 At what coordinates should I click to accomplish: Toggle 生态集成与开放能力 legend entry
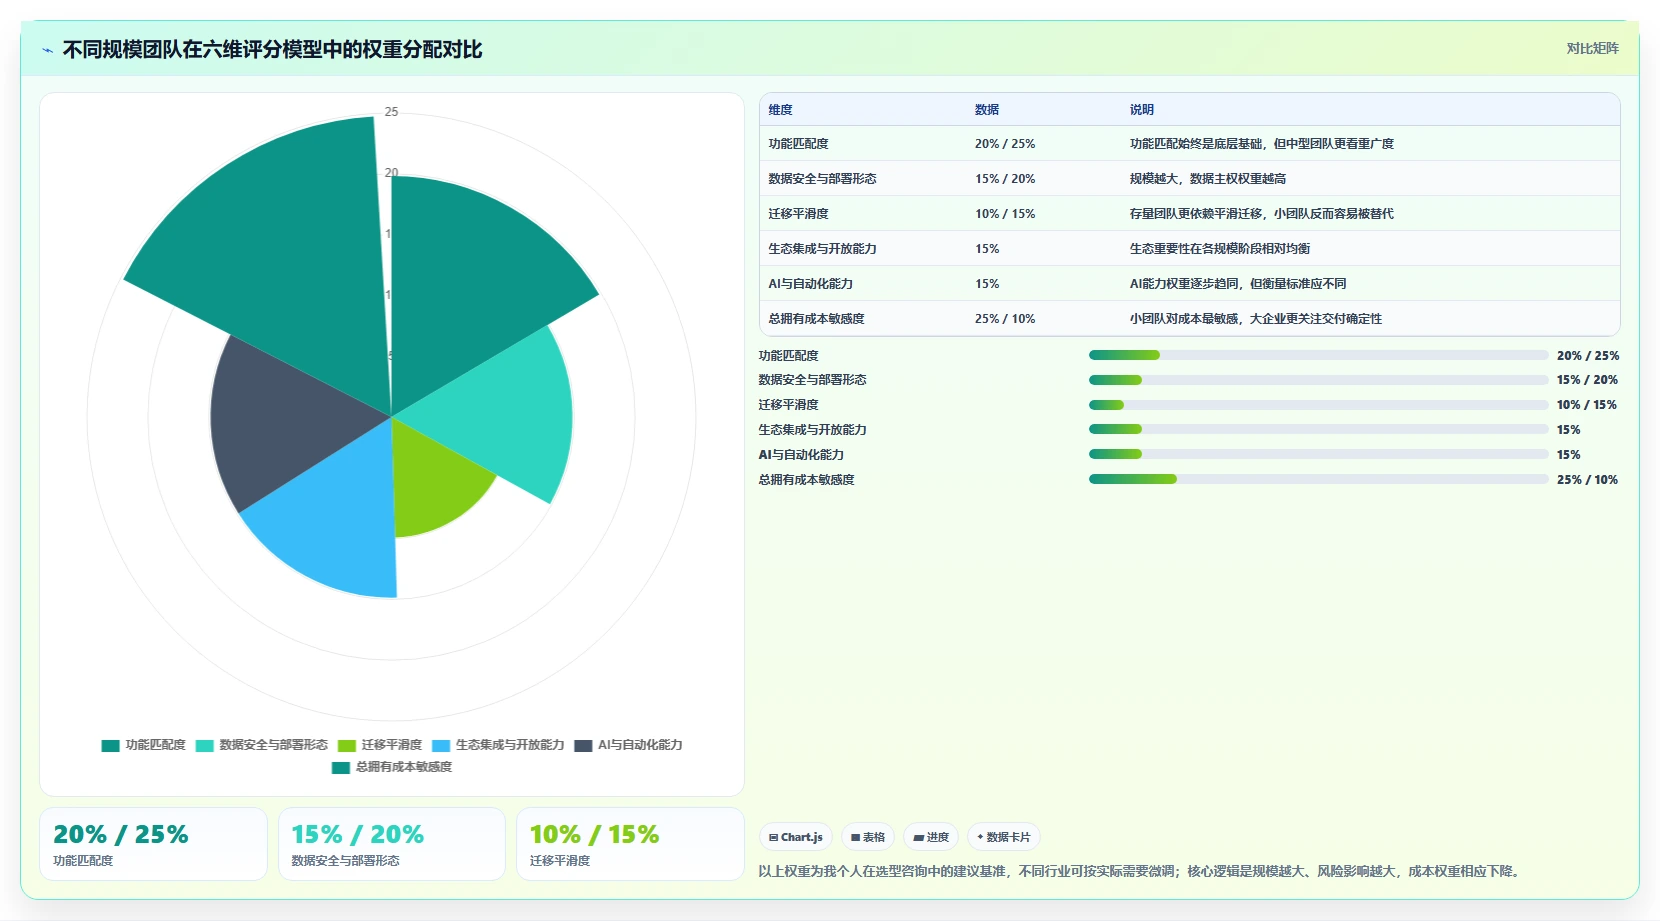click(498, 745)
